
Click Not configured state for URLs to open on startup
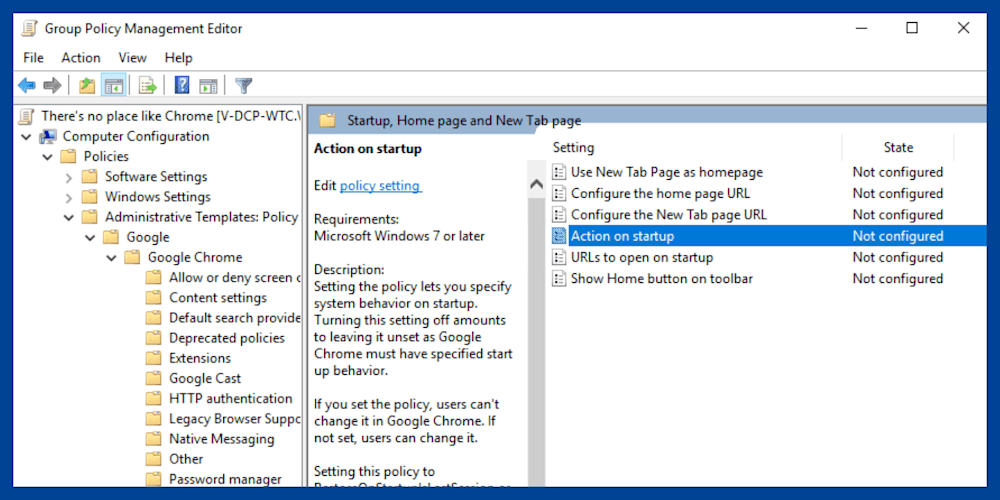click(897, 258)
